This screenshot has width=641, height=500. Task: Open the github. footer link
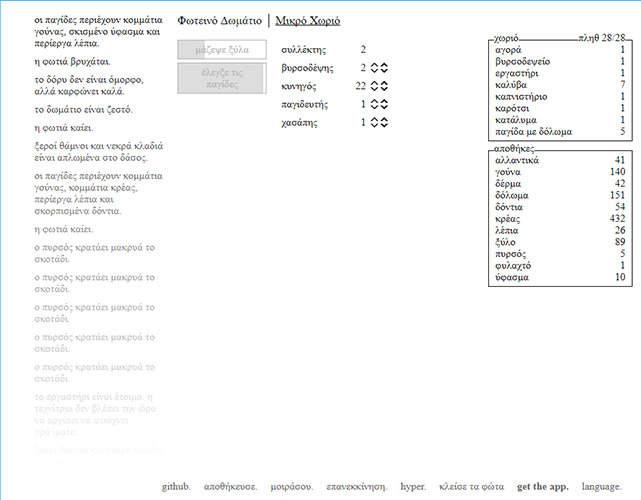[x=176, y=487]
